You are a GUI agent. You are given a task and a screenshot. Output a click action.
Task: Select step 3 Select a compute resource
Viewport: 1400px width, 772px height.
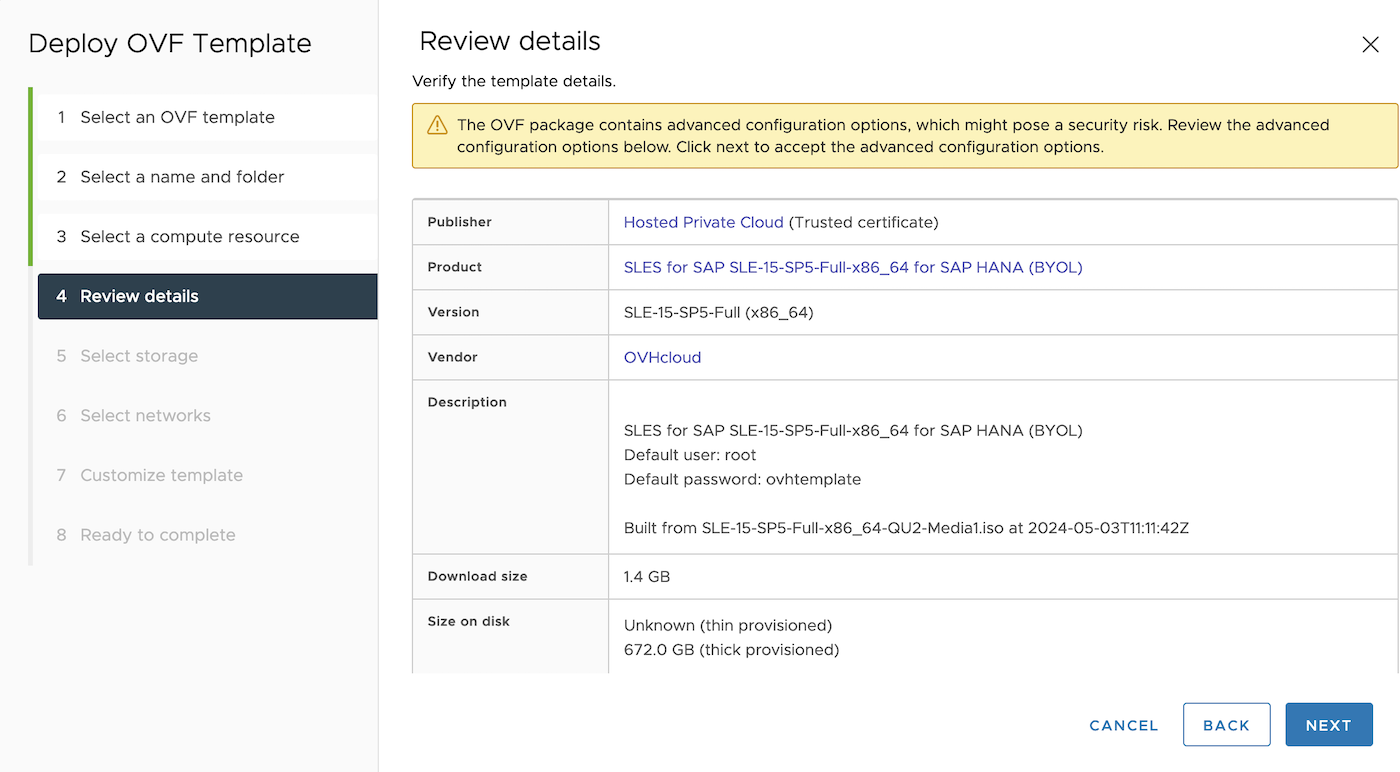(190, 236)
